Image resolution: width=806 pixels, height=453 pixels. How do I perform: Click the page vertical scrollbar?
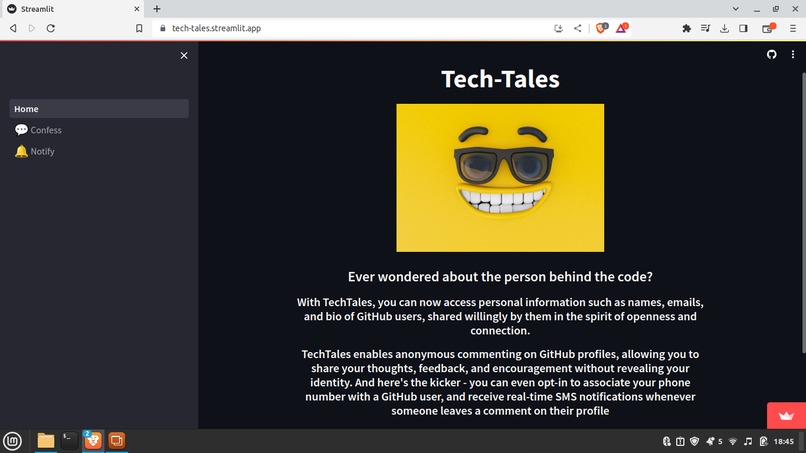tap(803, 213)
